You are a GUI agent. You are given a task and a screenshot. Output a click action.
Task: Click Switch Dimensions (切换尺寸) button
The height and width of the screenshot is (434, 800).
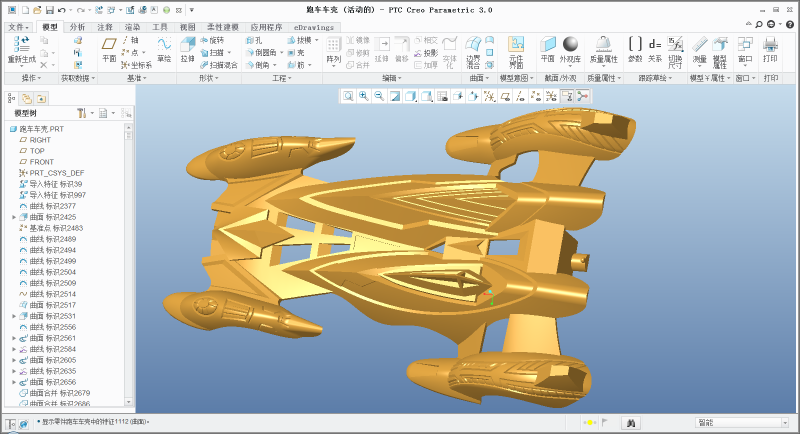pyautogui.click(x=675, y=52)
